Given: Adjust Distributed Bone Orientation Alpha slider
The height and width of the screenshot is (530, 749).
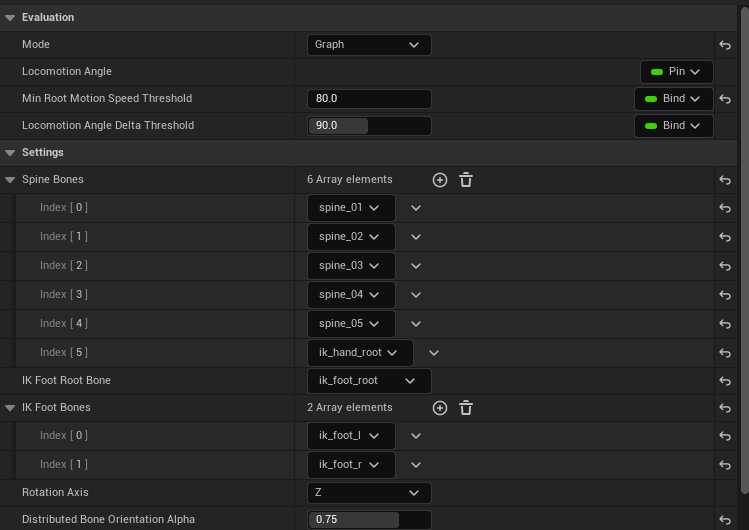Looking at the screenshot, I should (x=368, y=520).
